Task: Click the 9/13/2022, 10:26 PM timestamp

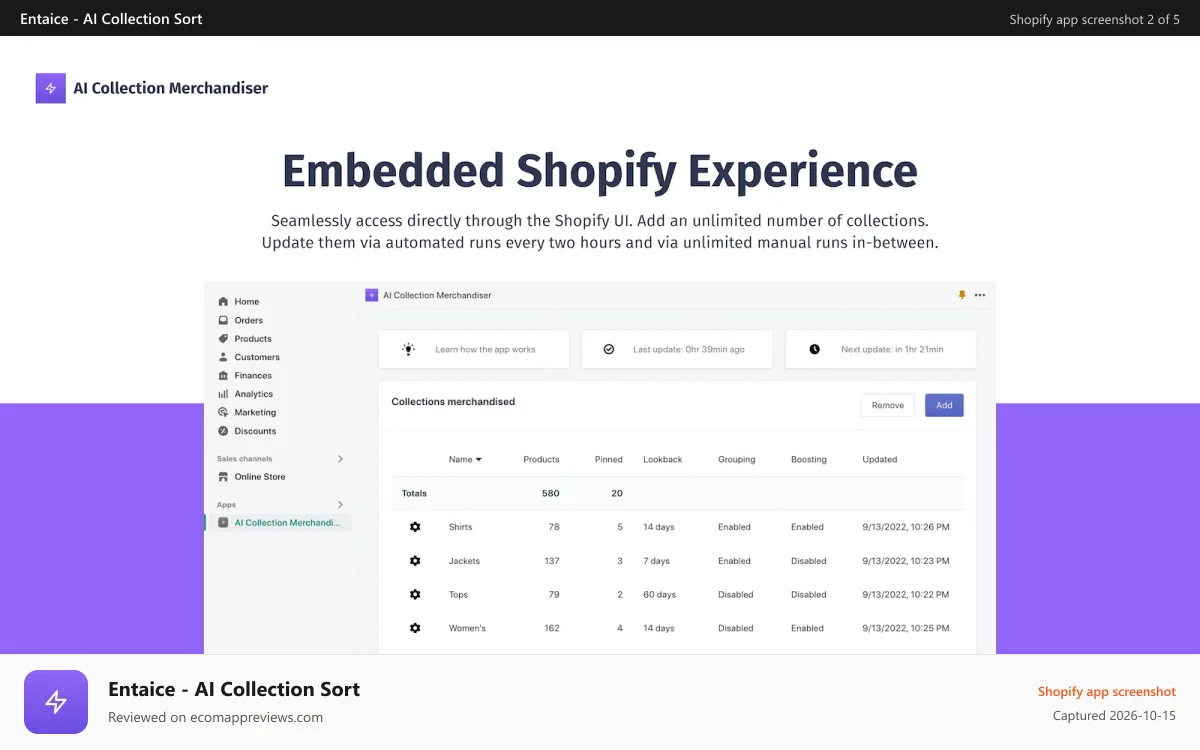Action: pos(906,527)
